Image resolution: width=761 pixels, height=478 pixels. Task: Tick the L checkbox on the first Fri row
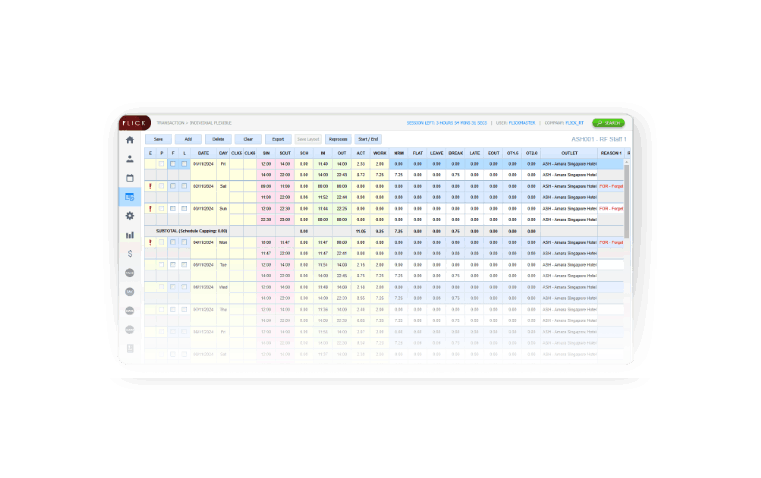pos(184,164)
